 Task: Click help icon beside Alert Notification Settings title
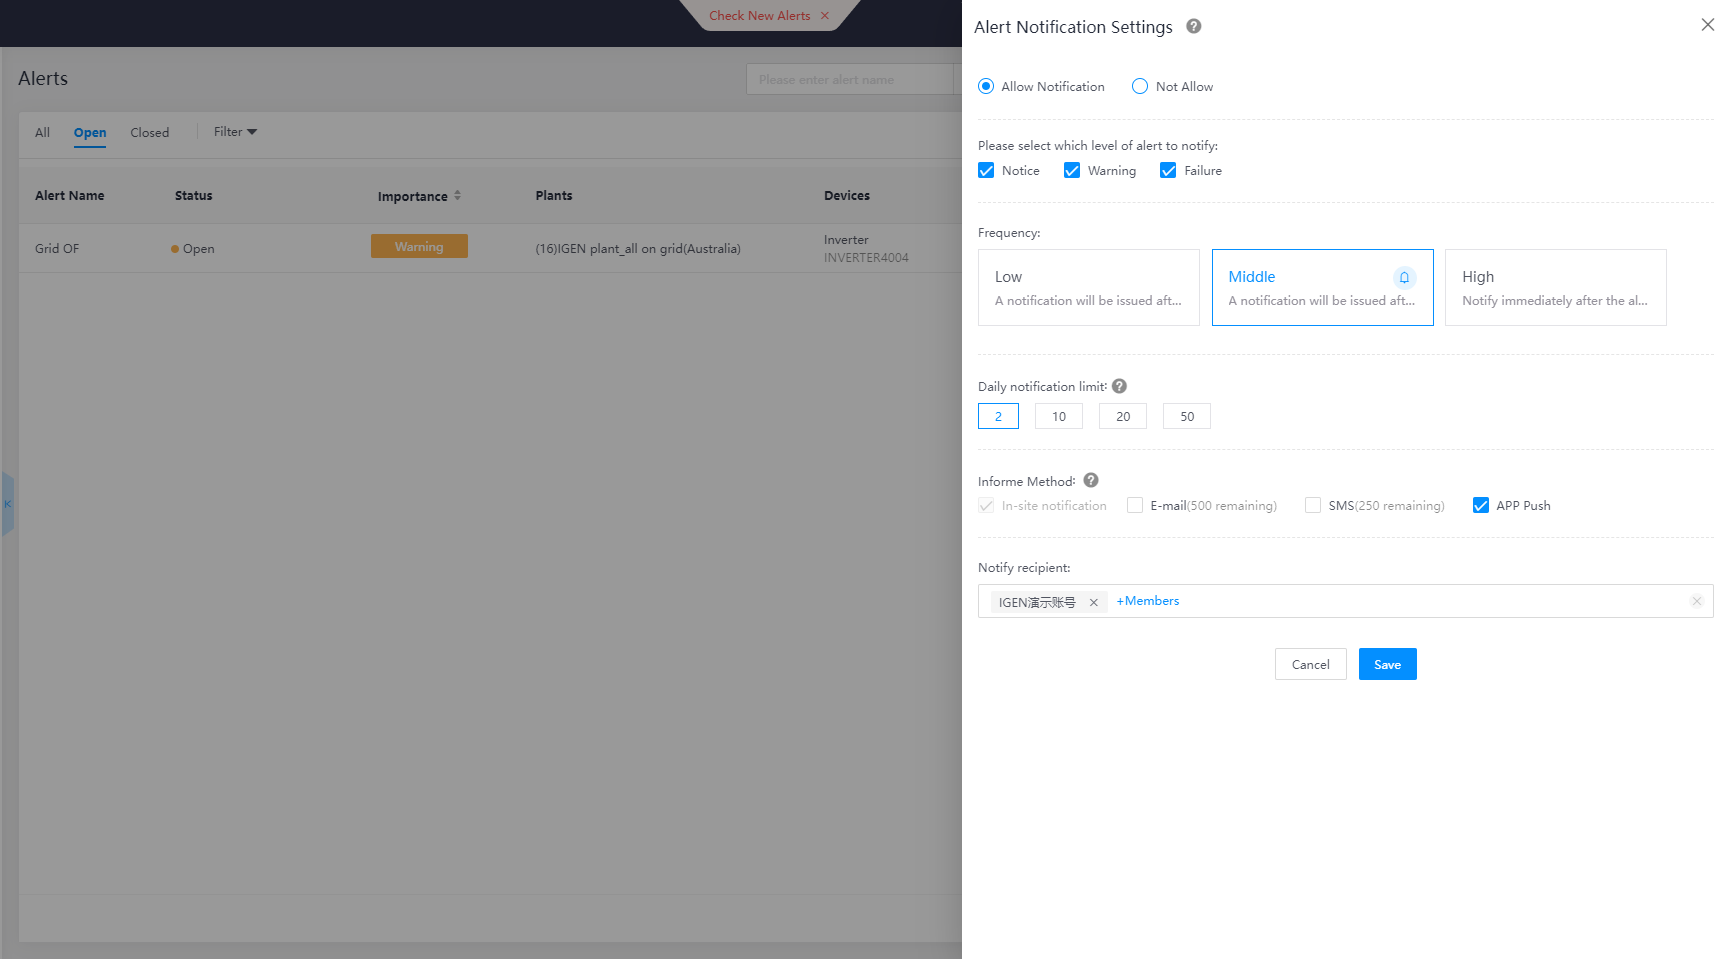1193,27
